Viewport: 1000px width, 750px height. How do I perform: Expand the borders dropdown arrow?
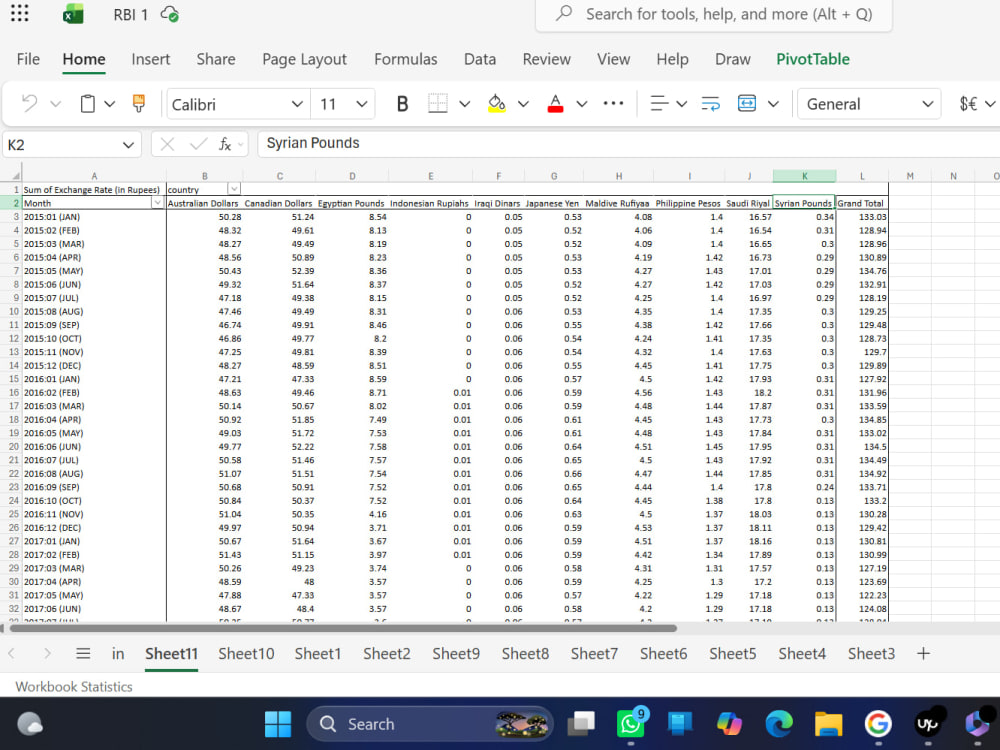[464, 104]
